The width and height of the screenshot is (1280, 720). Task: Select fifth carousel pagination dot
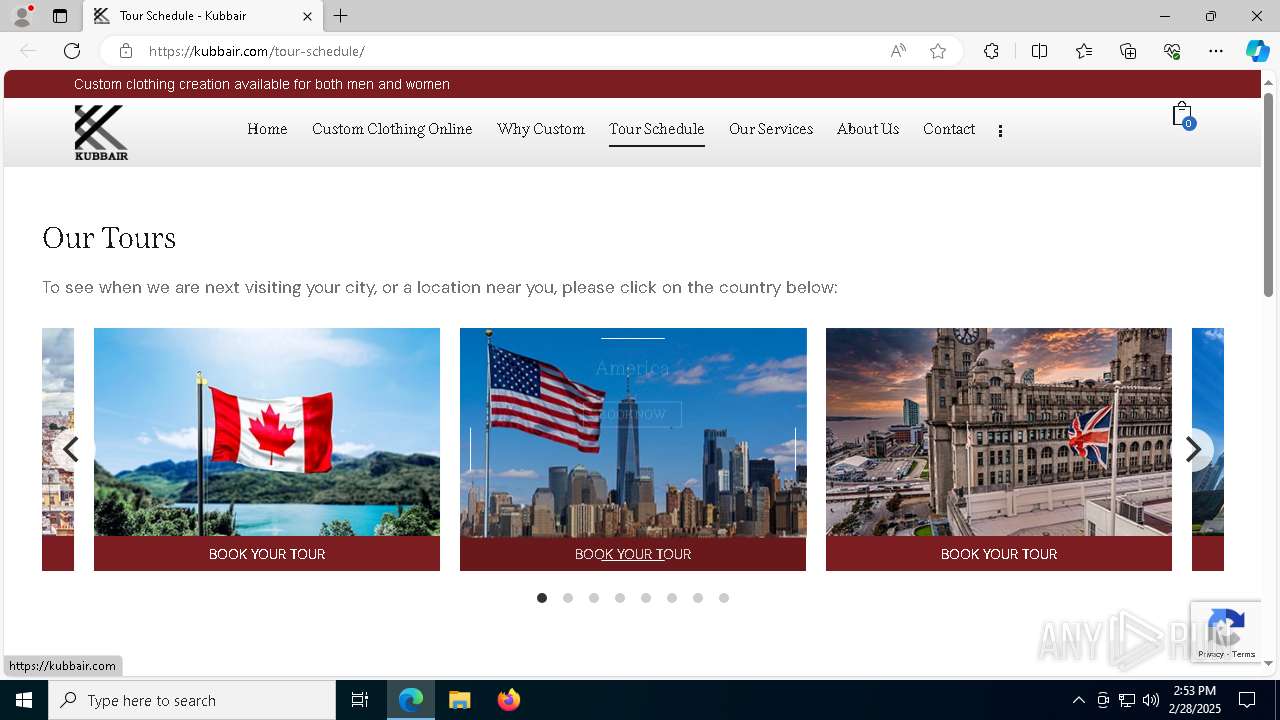pos(646,598)
